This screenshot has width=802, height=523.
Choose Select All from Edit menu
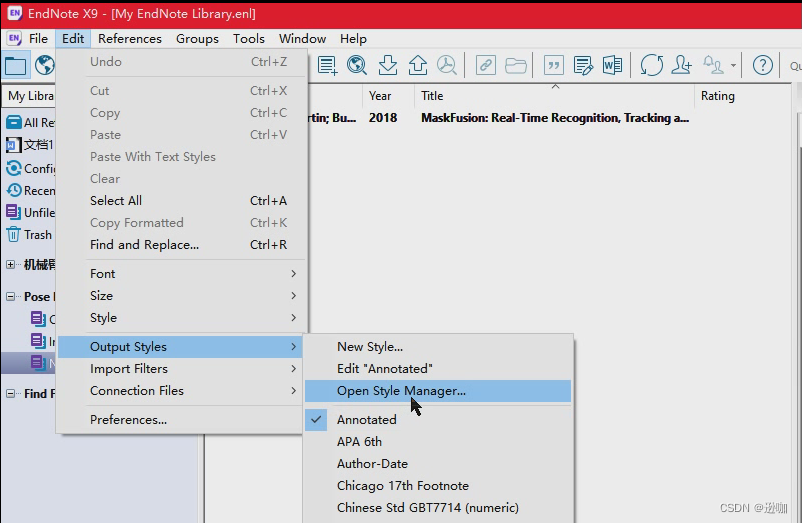coord(182,200)
